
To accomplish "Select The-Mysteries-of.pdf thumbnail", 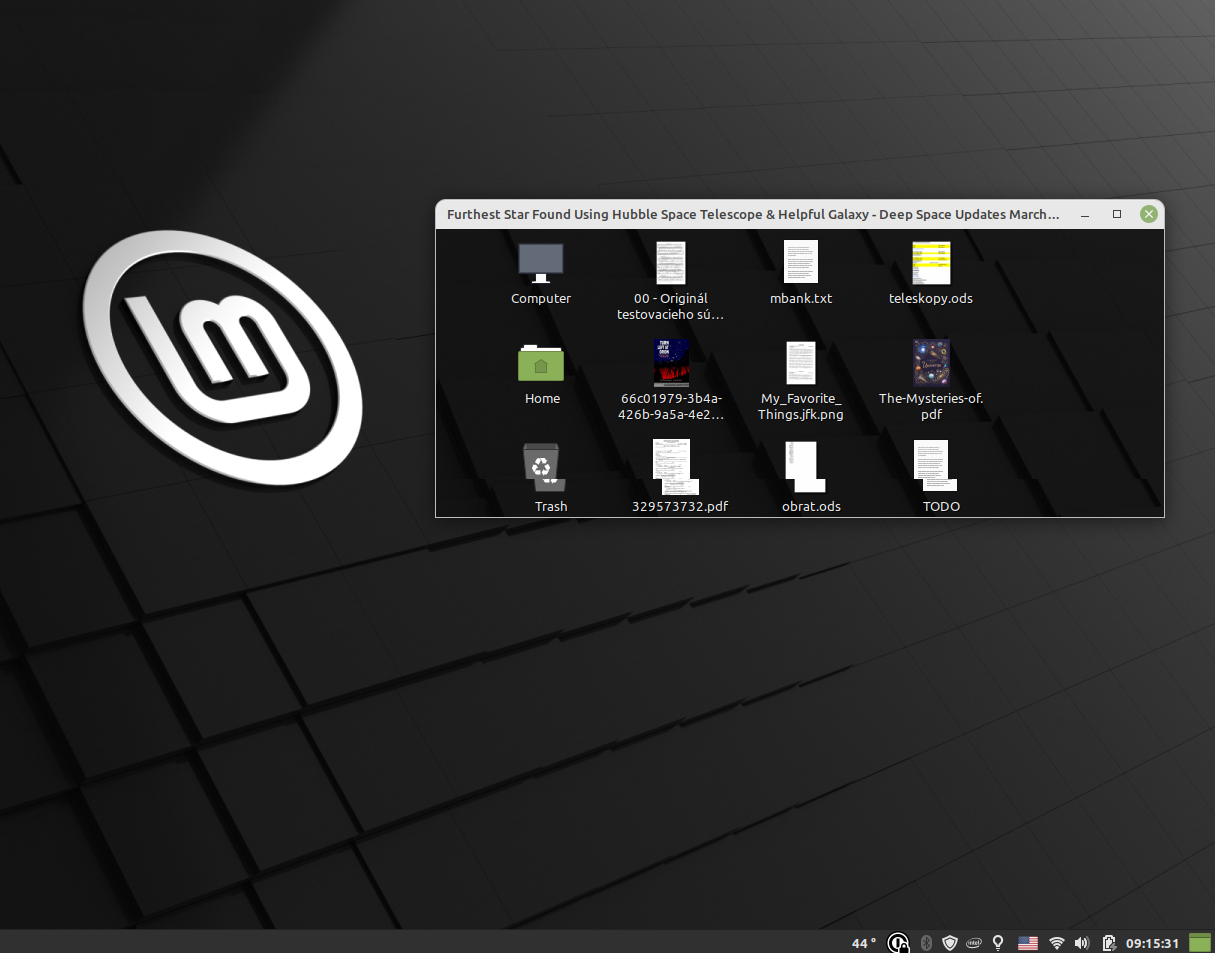I will (931, 363).
